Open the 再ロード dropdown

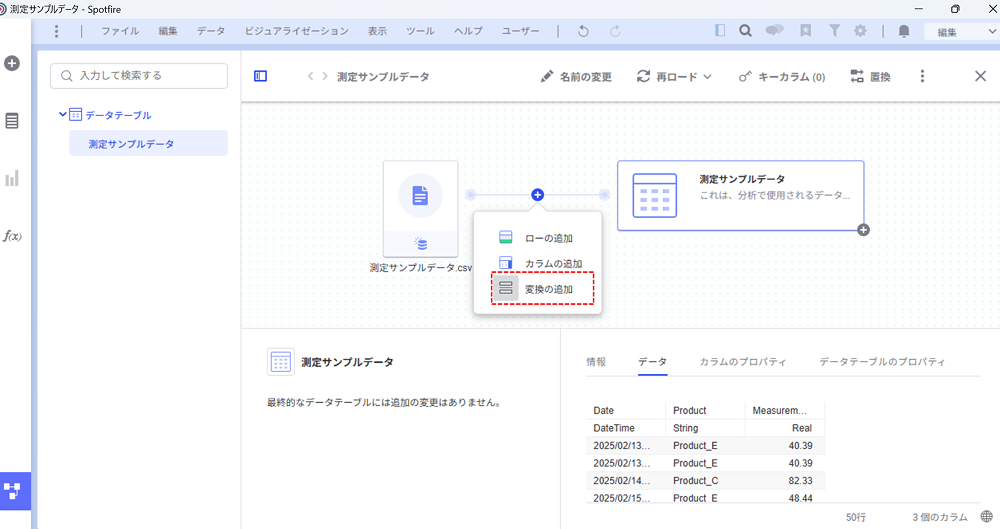coord(674,77)
